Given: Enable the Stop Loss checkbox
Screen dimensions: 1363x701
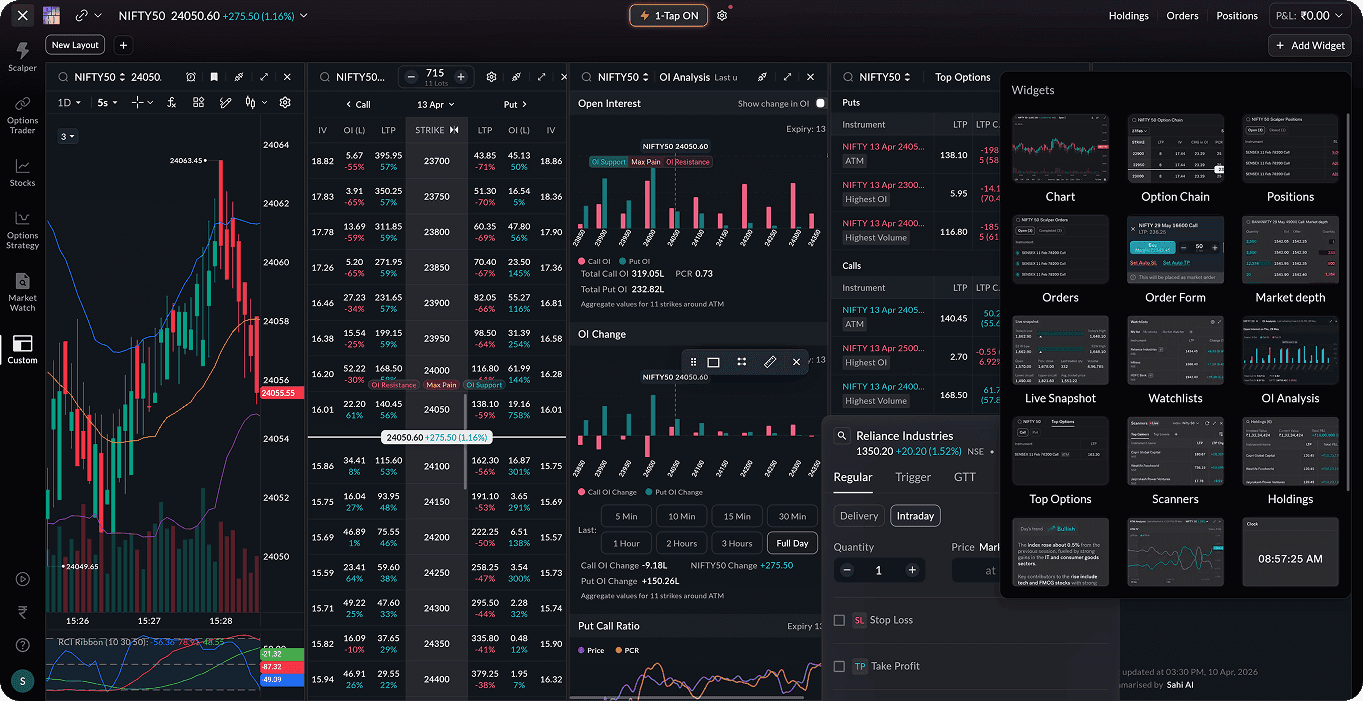Looking at the screenshot, I should click(x=839, y=620).
